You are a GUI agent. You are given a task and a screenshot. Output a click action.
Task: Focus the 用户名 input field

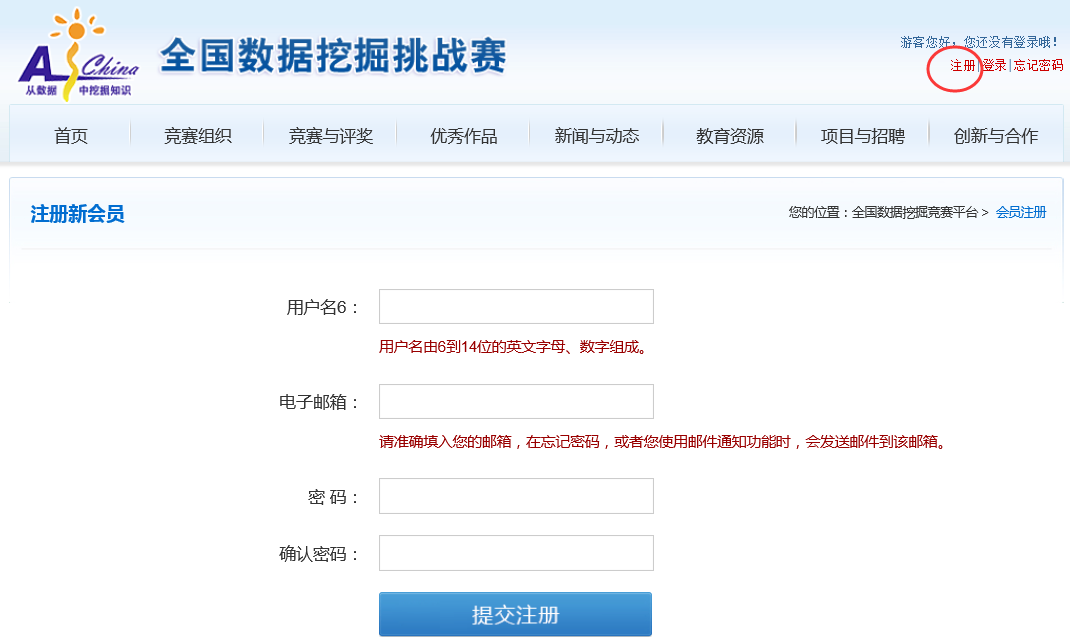pyautogui.click(x=517, y=307)
